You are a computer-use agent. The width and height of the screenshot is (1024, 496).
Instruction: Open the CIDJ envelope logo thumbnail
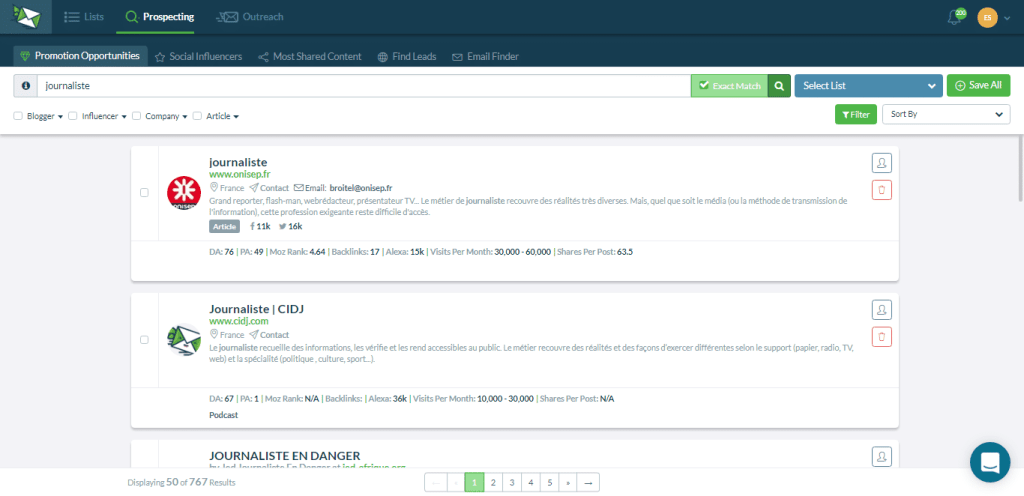click(x=184, y=339)
